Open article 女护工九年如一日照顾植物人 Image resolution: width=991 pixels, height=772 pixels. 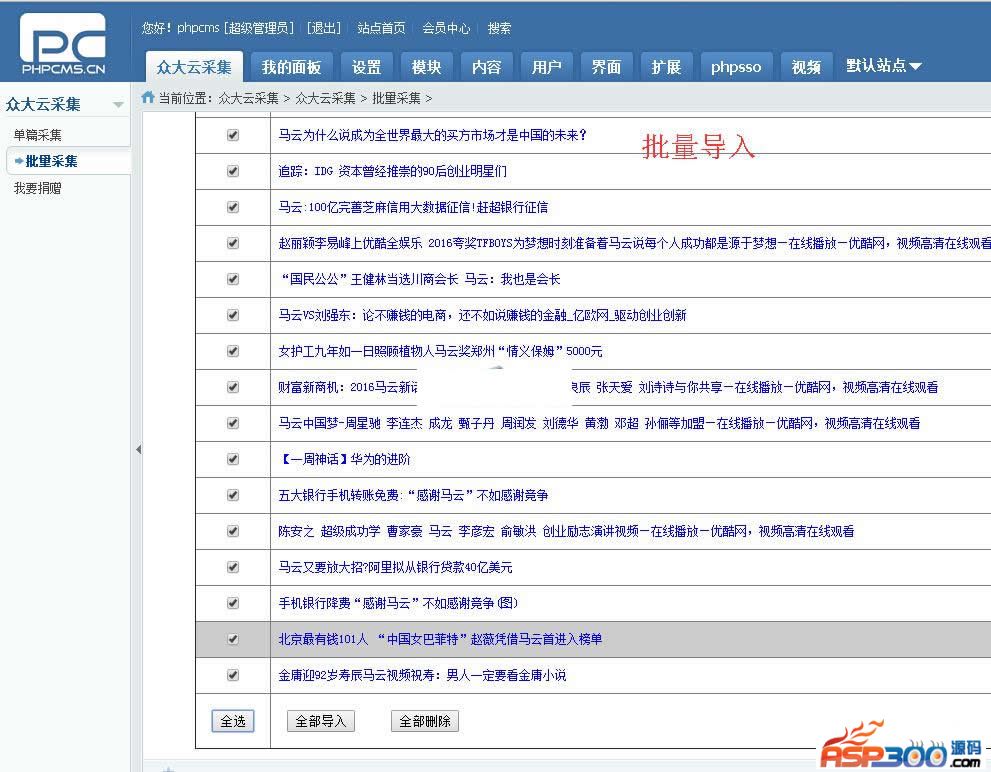pyautogui.click(x=441, y=351)
